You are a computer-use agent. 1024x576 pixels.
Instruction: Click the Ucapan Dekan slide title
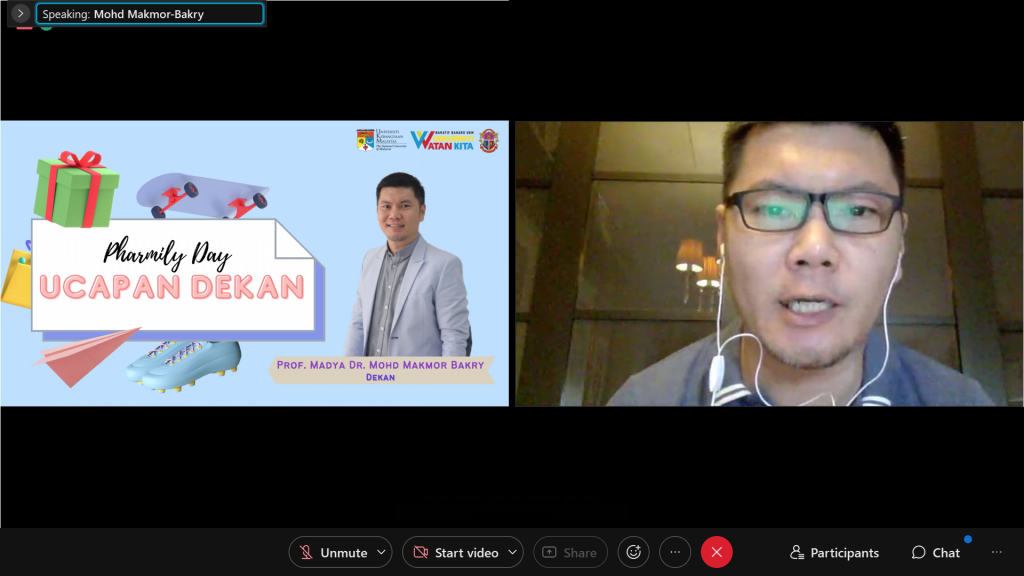click(172, 288)
